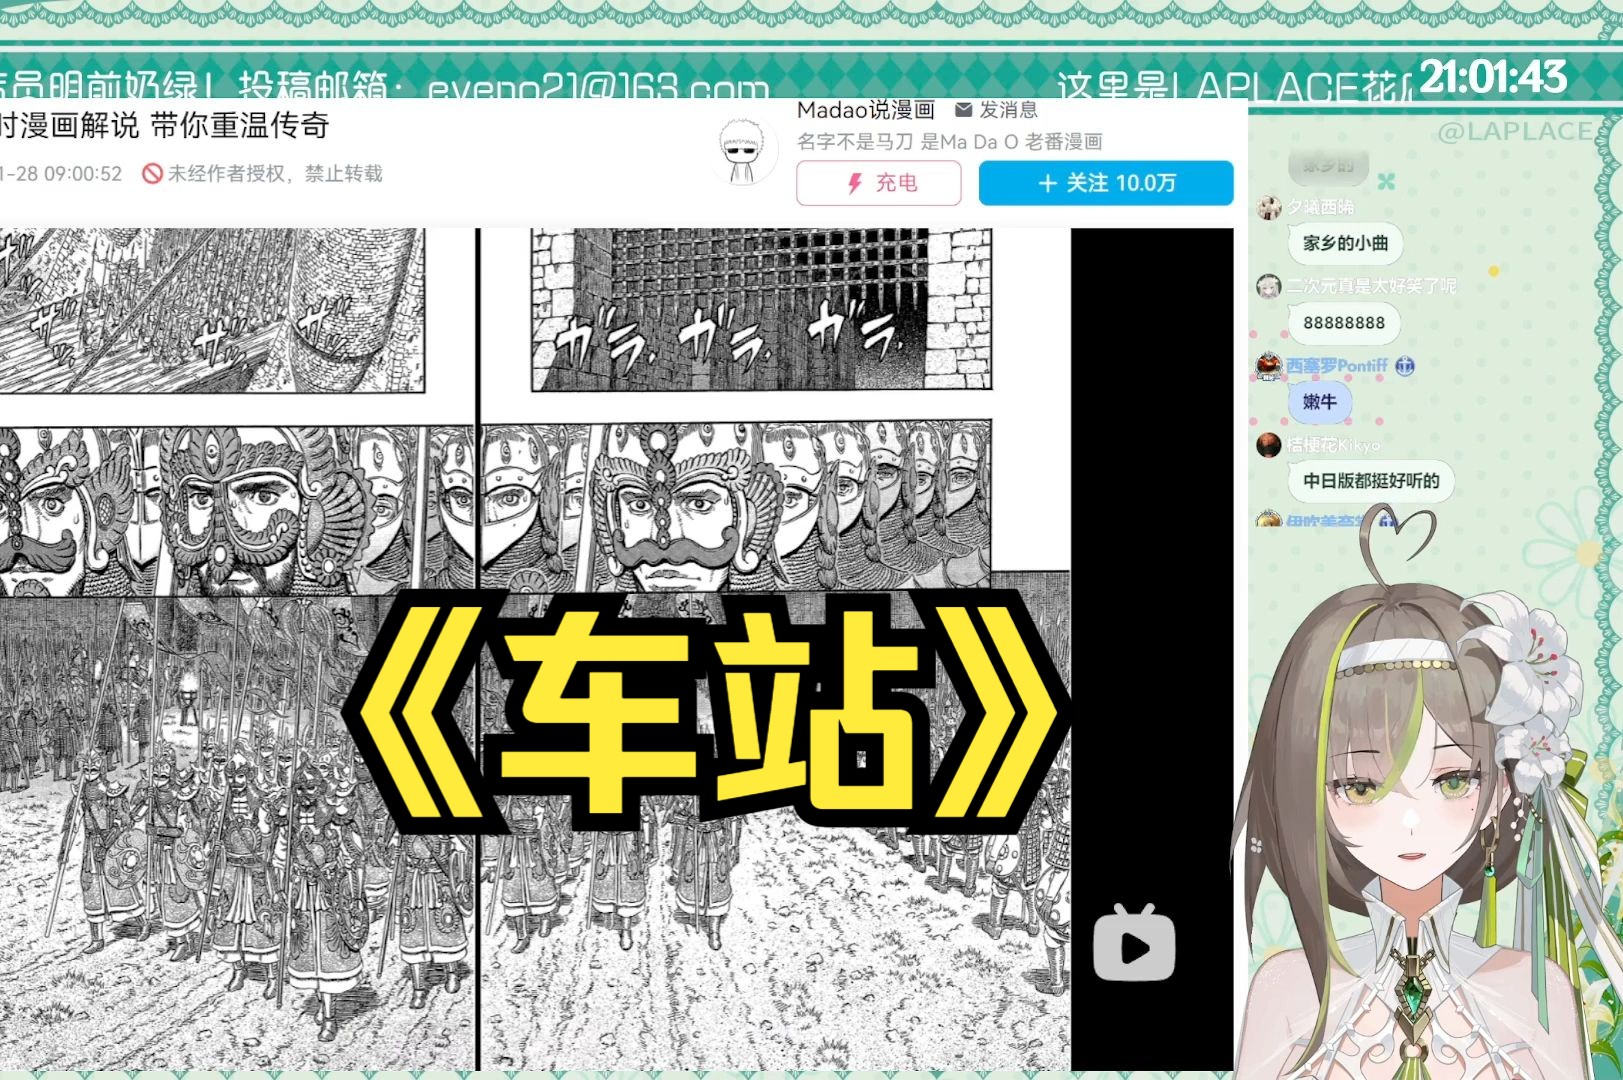Click chat message 中日版都挺好听的
This screenshot has width=1623, height=1080.
1371,481
